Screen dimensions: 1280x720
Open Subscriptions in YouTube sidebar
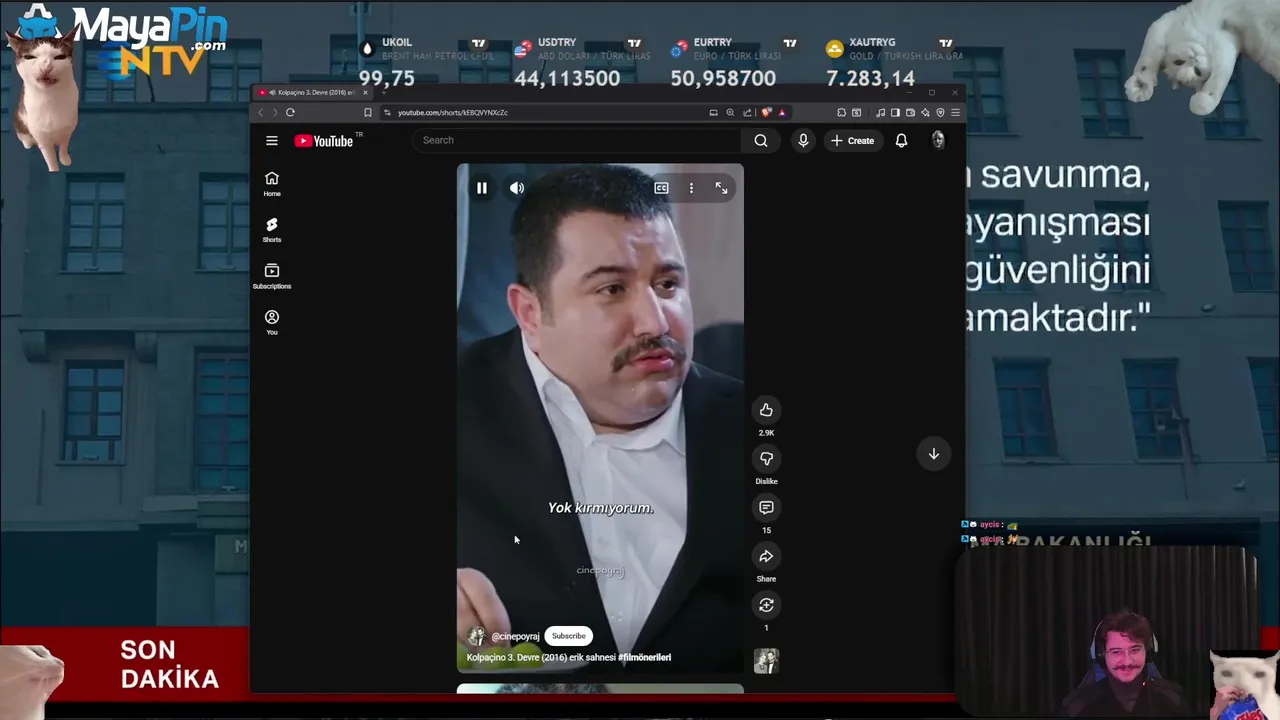[x=272, y=277]
